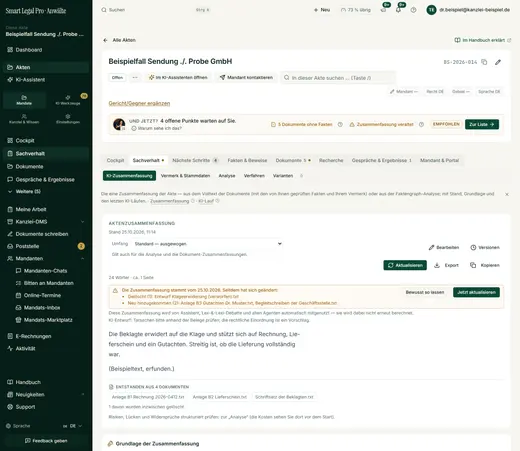Open info icon next to Zusammenfassung veraltet

click(x=421, y=124)
